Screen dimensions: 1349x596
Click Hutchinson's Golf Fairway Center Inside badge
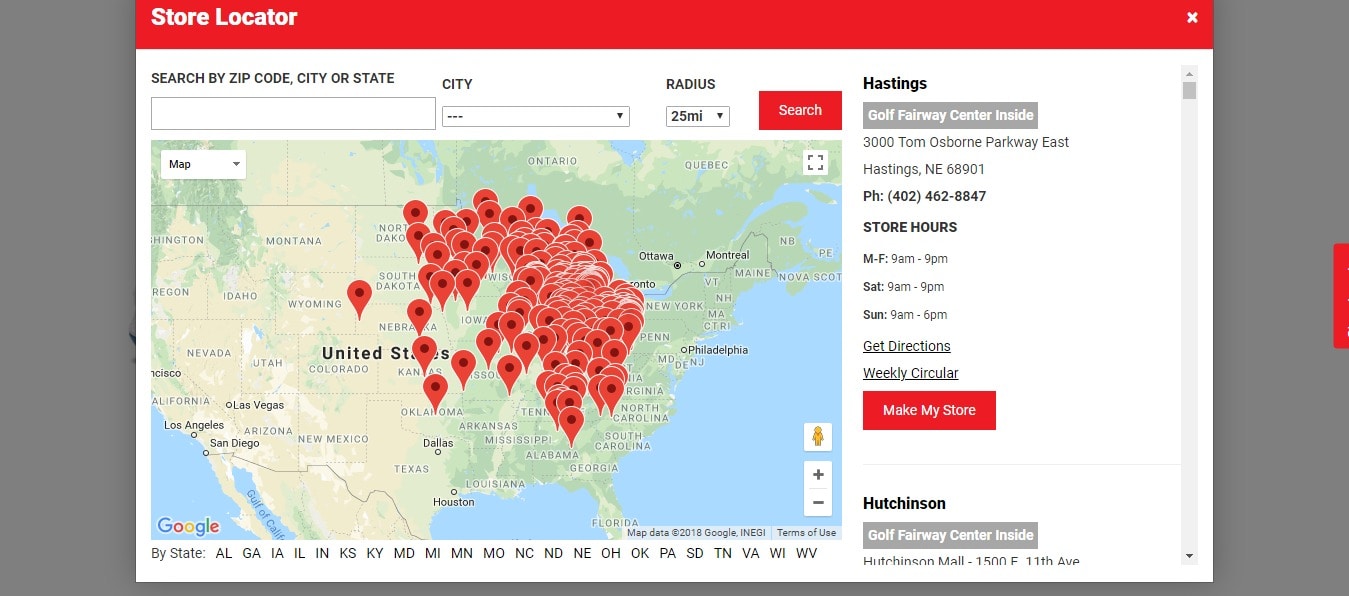[x=950, y=535]
